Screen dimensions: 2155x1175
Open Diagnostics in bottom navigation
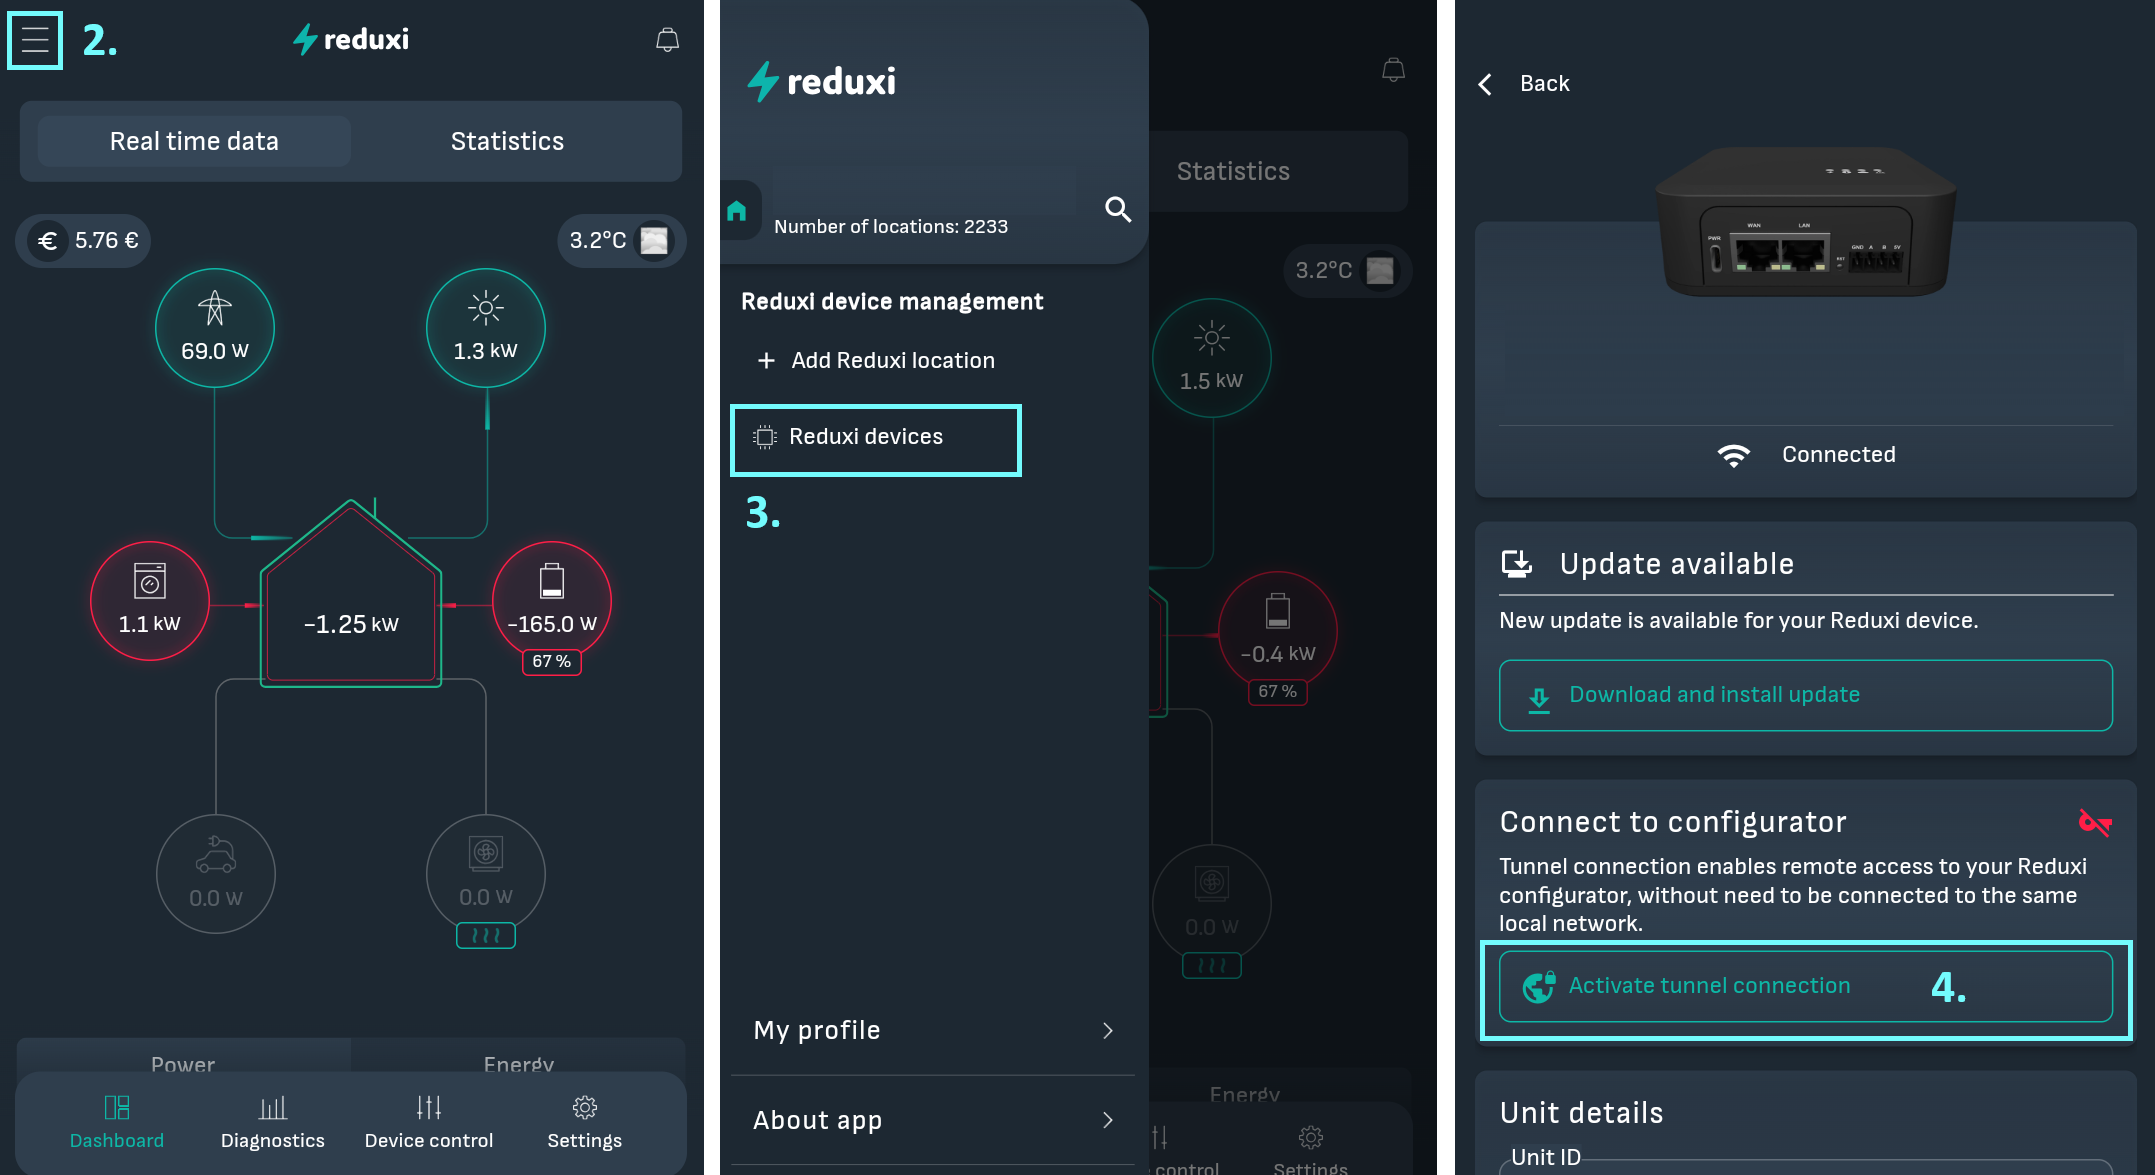(273, 1122)
